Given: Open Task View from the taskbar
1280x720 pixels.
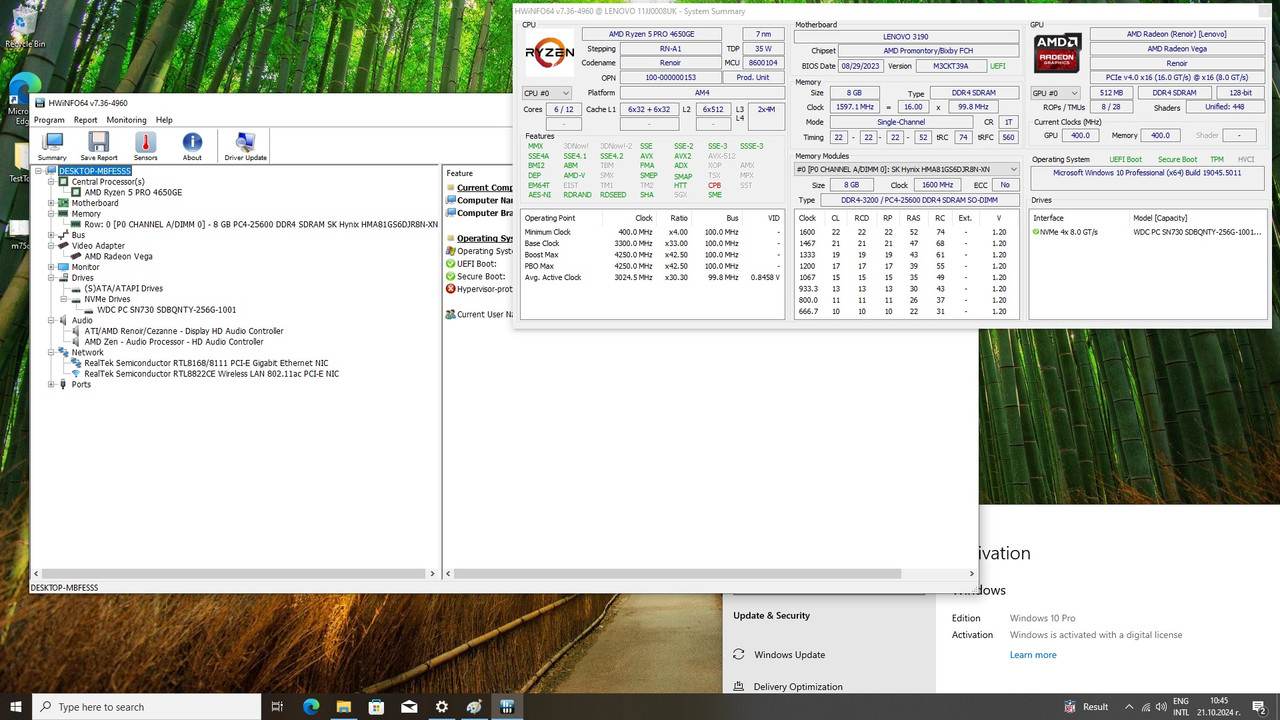Looking at the screenshot, I should (278, 706).
